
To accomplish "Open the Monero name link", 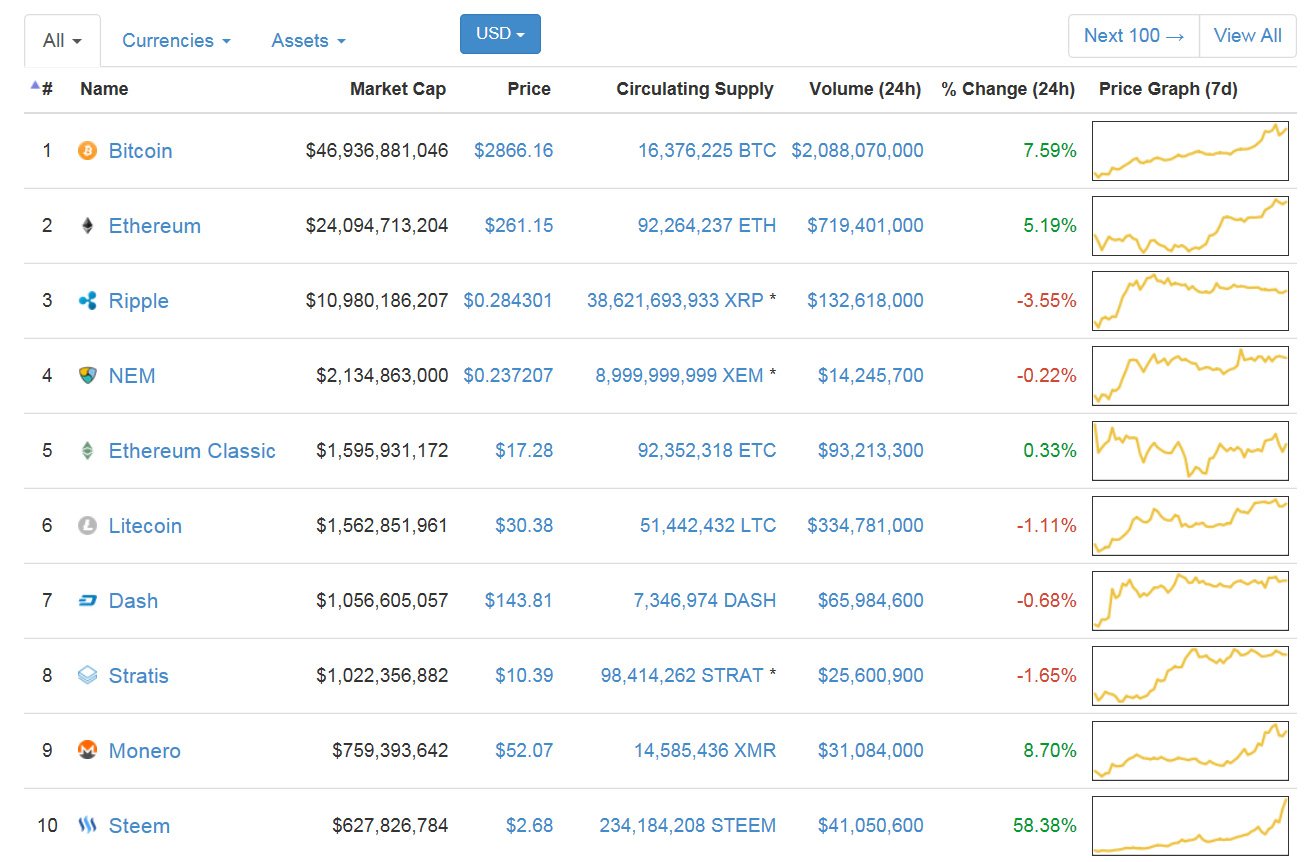I will pyautogui.click(x=144, y=751).
